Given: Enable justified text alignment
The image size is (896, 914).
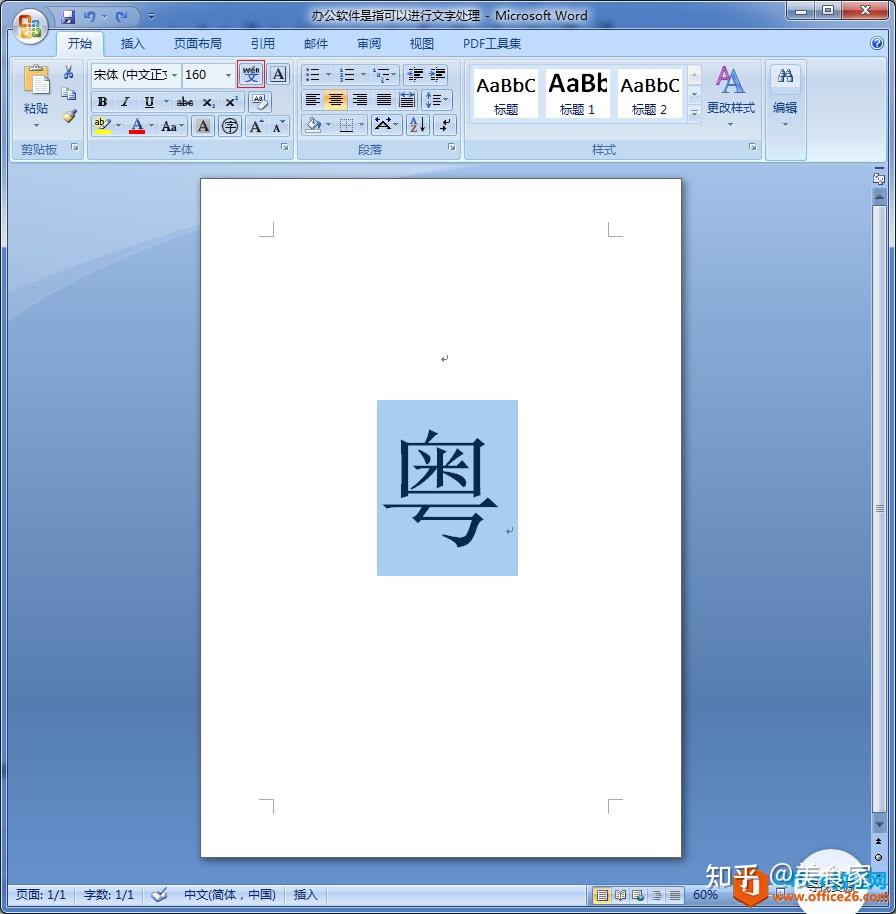Looking at the screenshot, I should 384,98.
